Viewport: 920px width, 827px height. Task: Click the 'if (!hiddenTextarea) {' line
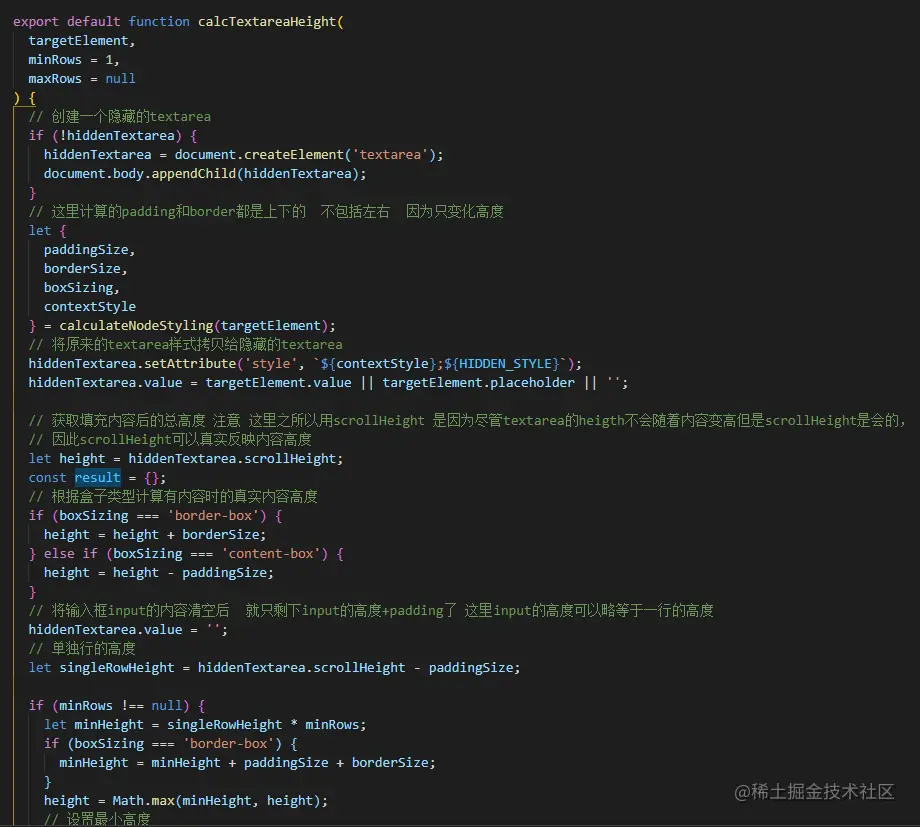point(113,136)
